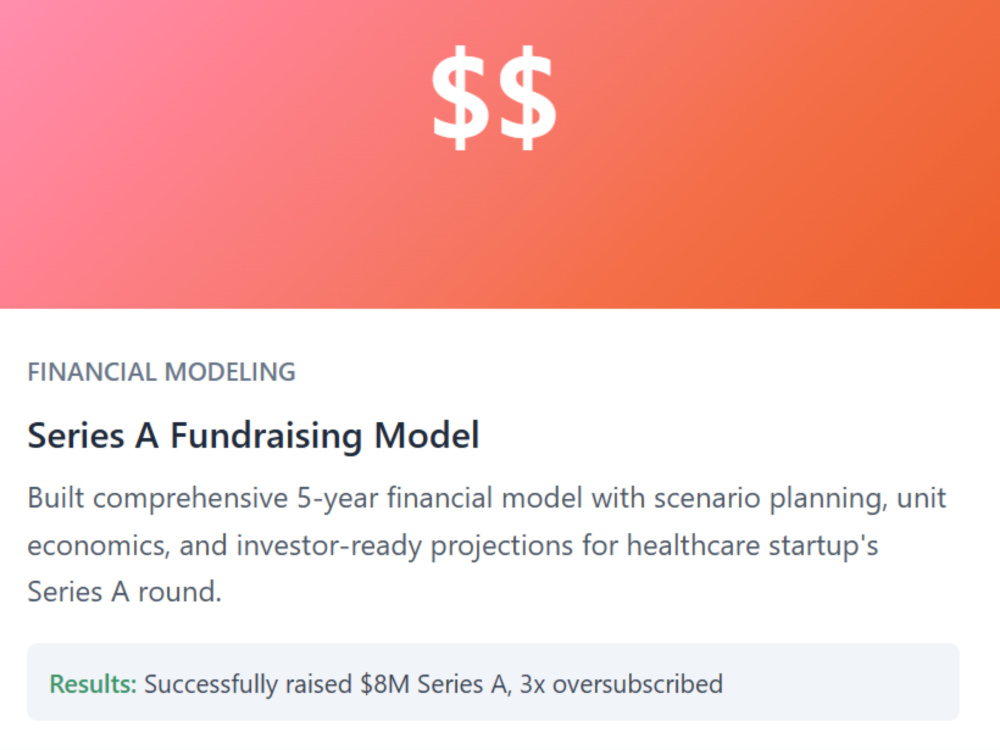This screenshot has width=1000, height=750.
Task: Click the pink corner of the banner
Action: click(26, 26)
